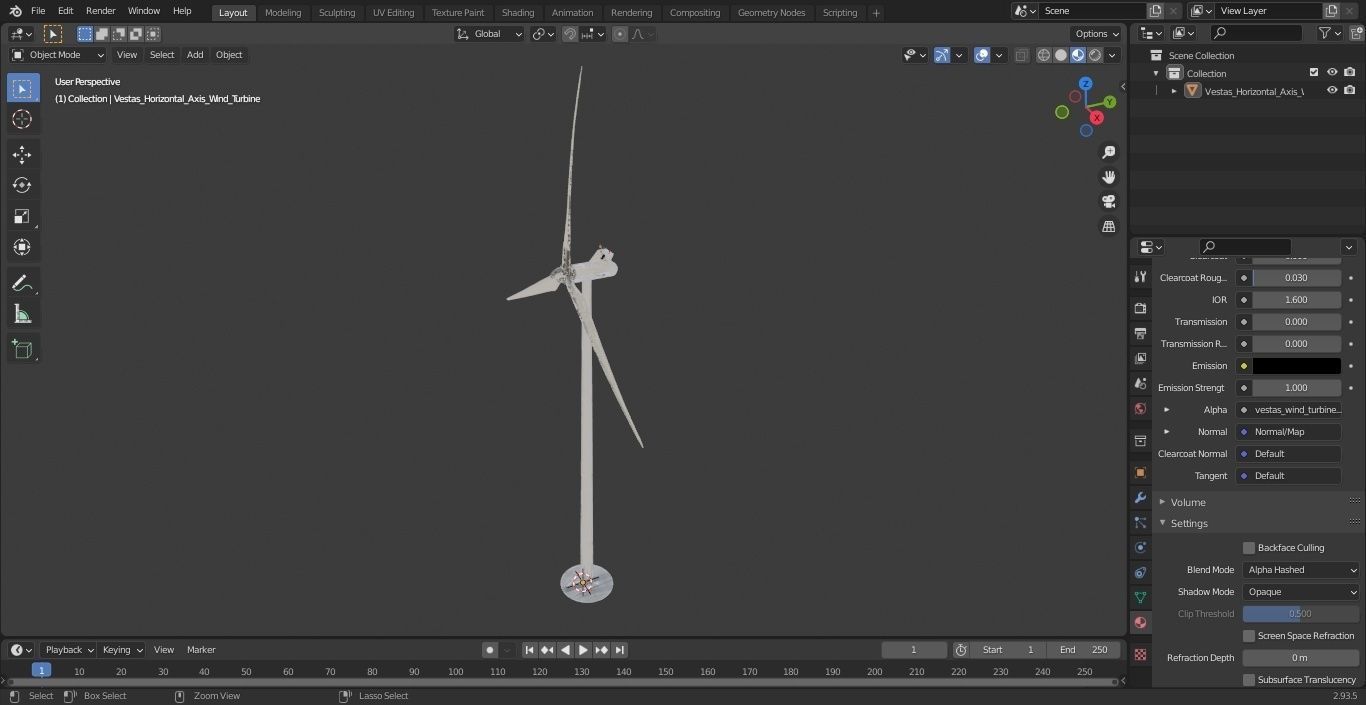
Task: Open the Output properties tab
Action: [x=1140, y=333]
